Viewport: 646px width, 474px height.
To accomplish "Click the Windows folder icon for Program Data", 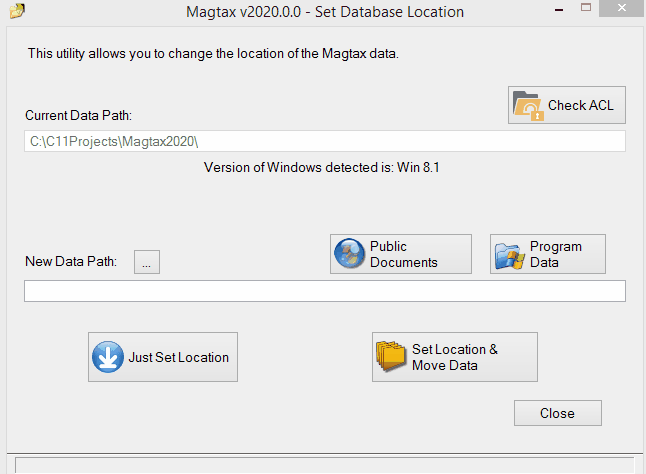I will (510, 256).
